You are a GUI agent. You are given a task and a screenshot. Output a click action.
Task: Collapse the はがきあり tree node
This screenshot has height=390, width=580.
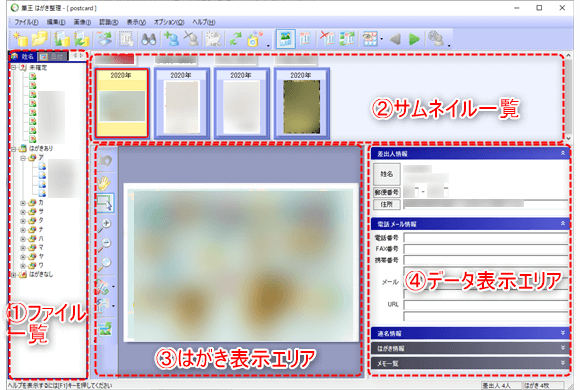(x=14, y=149)
